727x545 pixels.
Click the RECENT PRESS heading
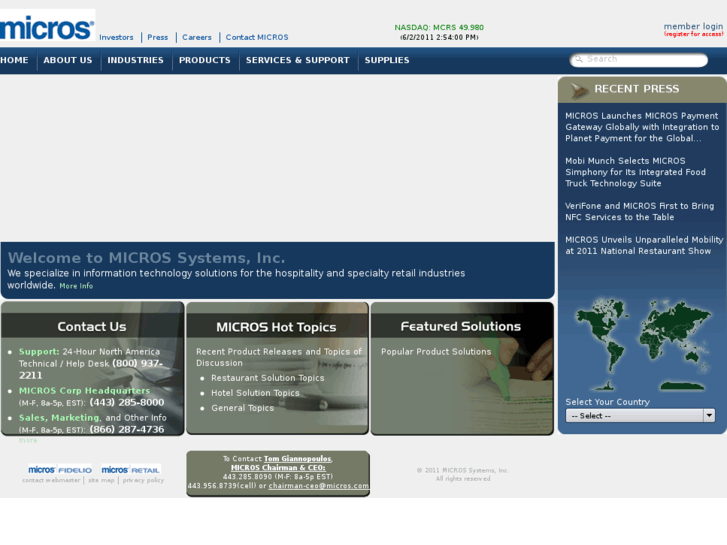click(637, 89)
